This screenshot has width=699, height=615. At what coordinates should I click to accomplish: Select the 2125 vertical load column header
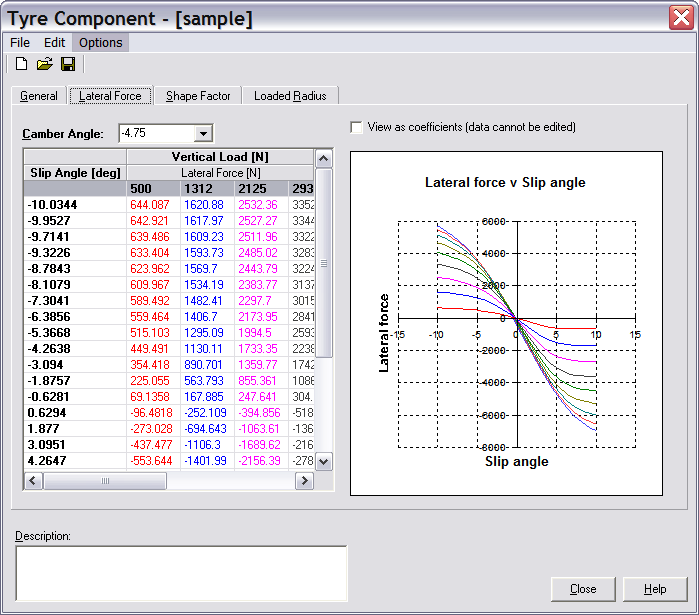pos(261,189)
